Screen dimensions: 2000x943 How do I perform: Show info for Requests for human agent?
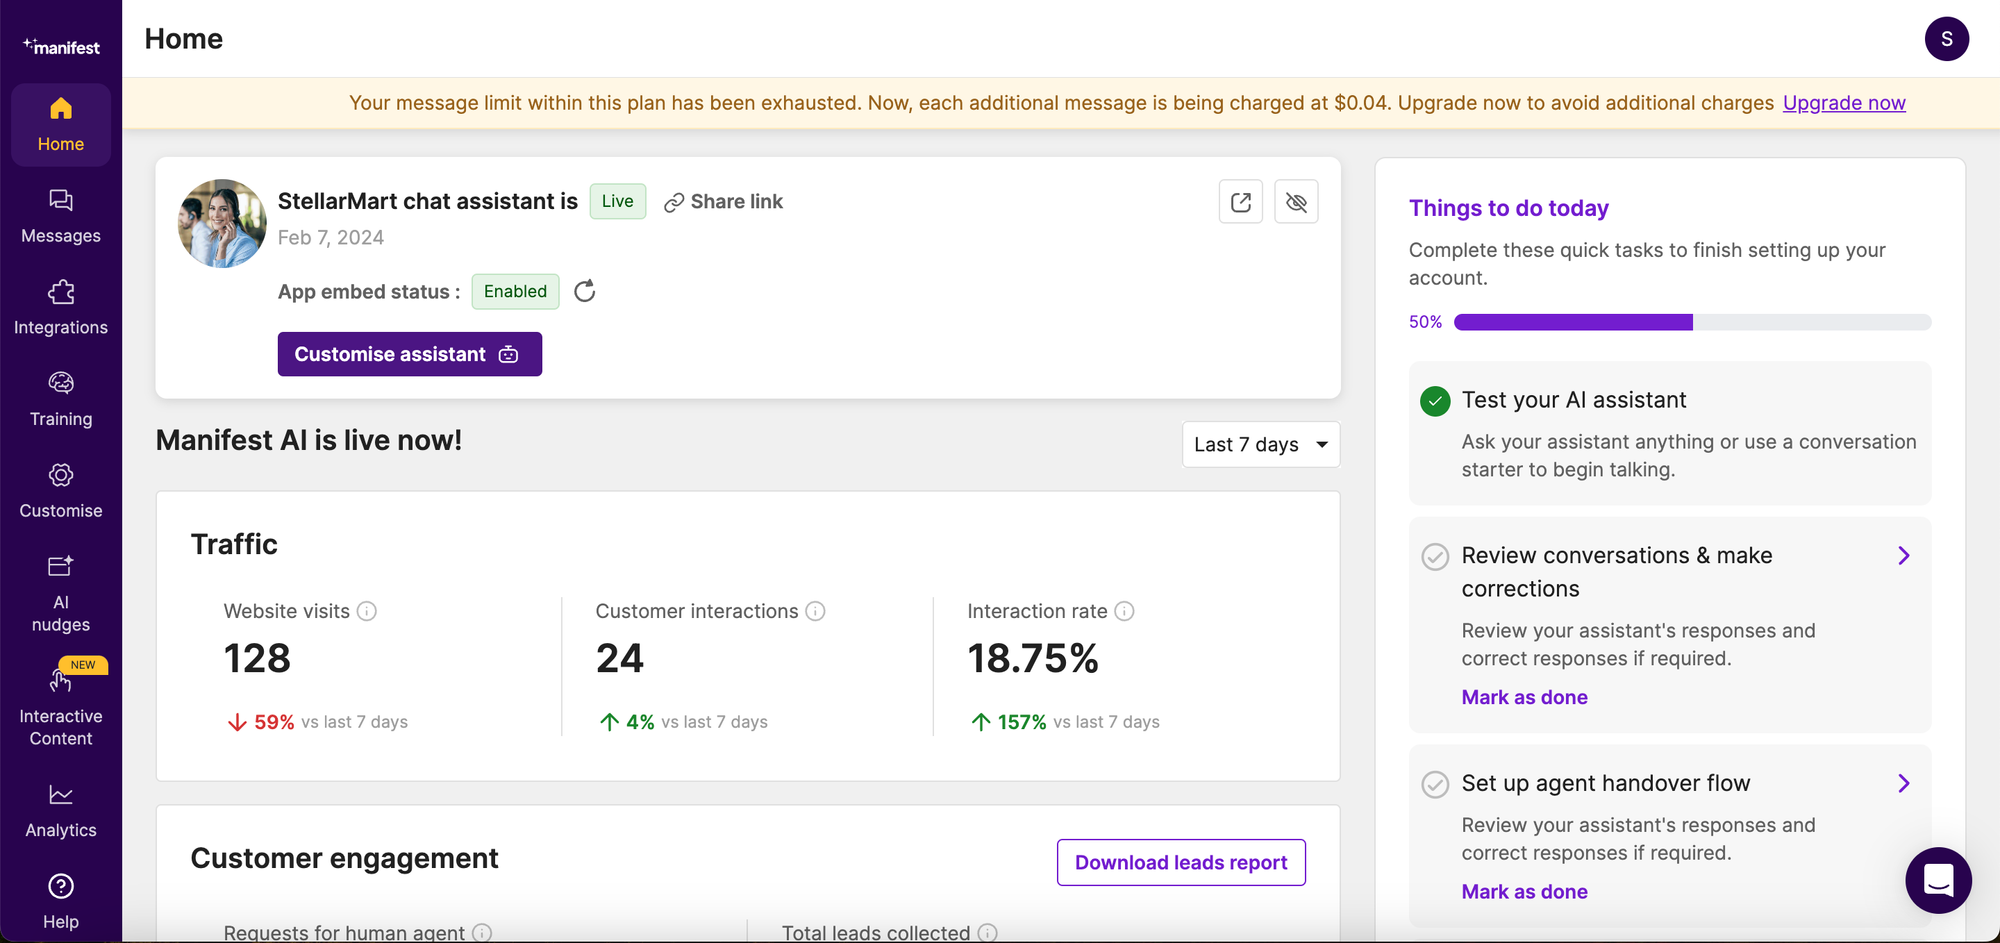tap(482, 933)
